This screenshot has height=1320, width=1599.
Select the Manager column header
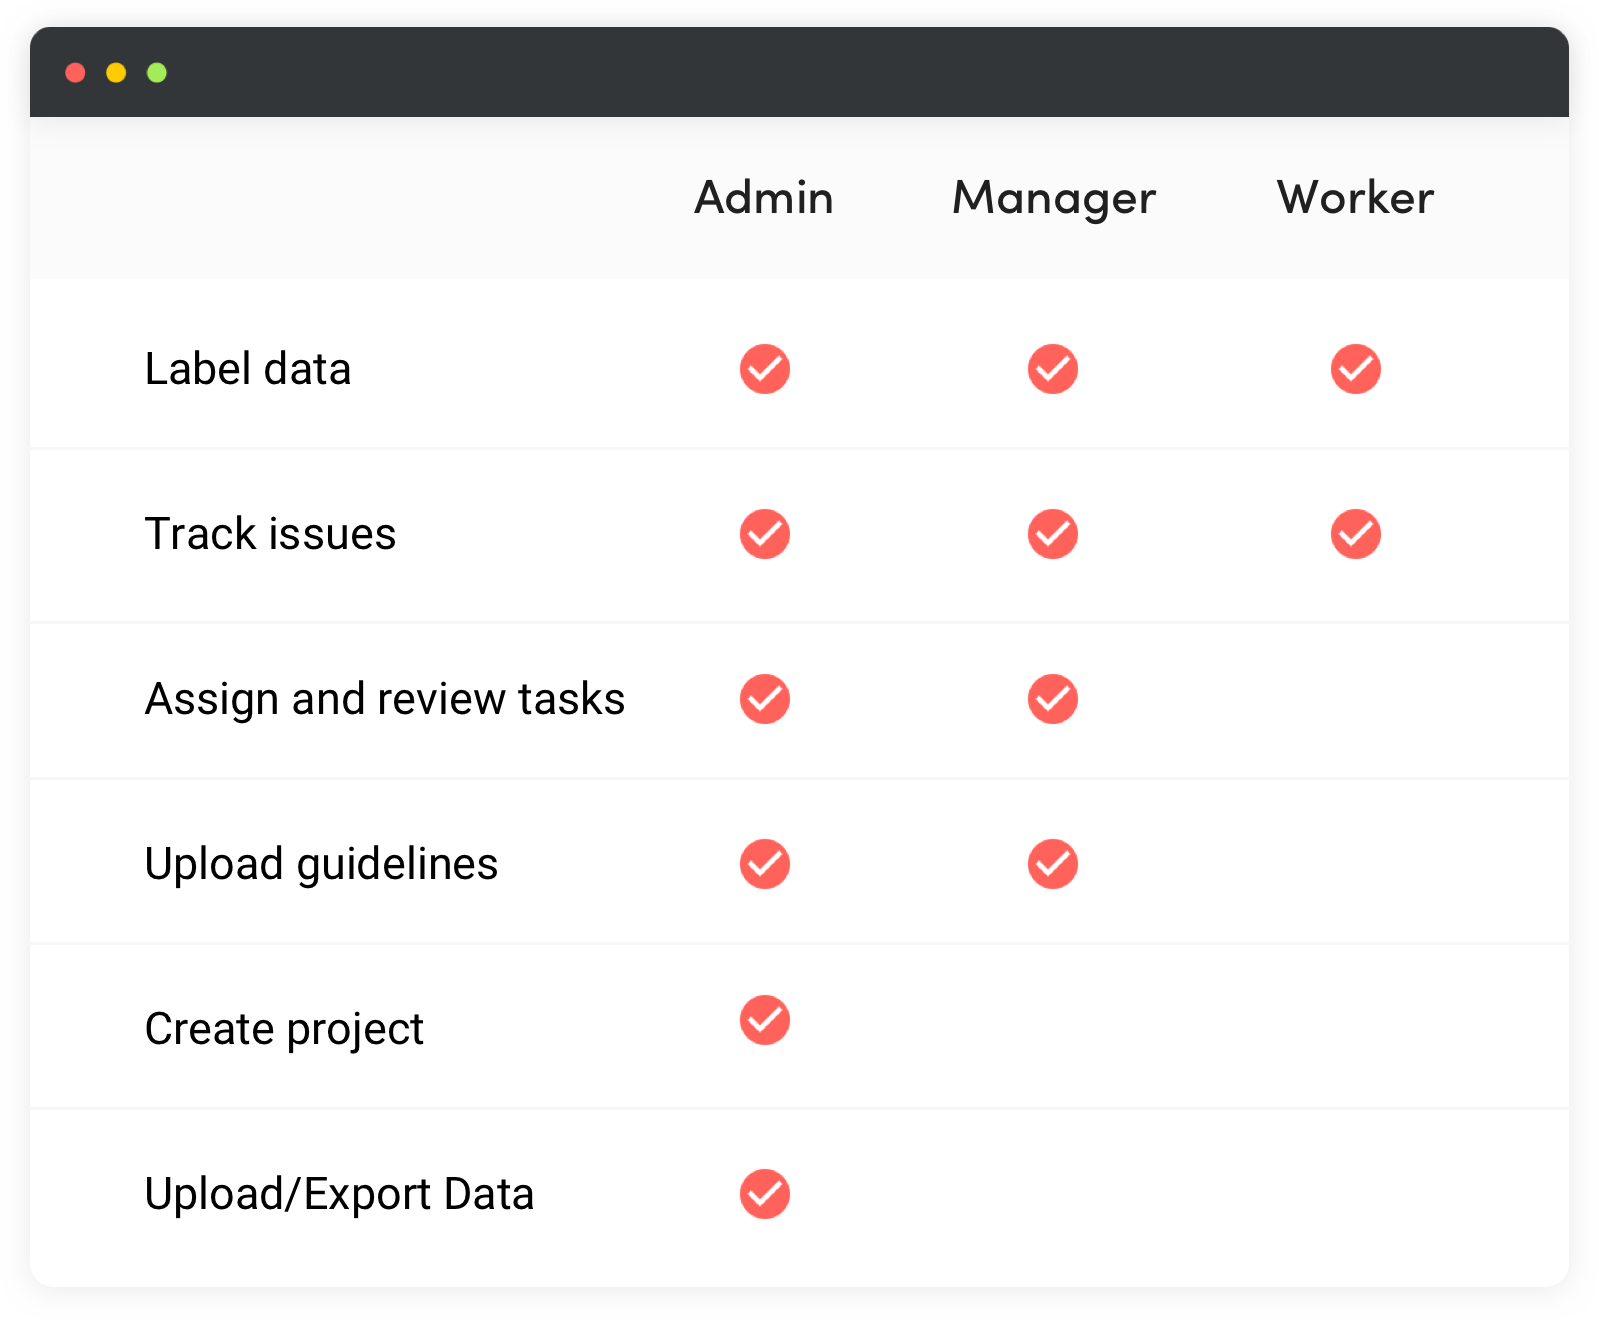[1054, 199]
